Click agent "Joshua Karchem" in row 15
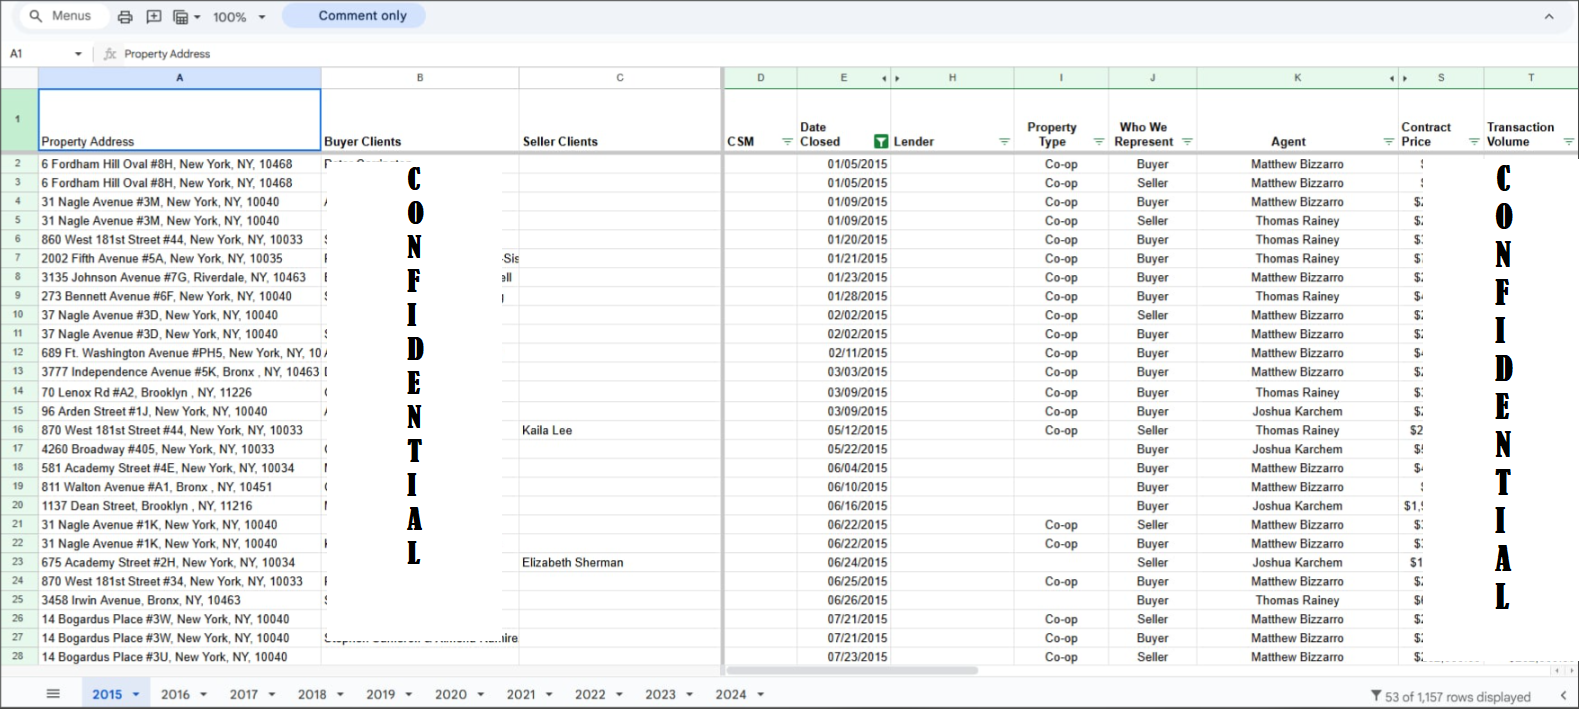The image size is (1579, 709). [x=1298, y=411]
